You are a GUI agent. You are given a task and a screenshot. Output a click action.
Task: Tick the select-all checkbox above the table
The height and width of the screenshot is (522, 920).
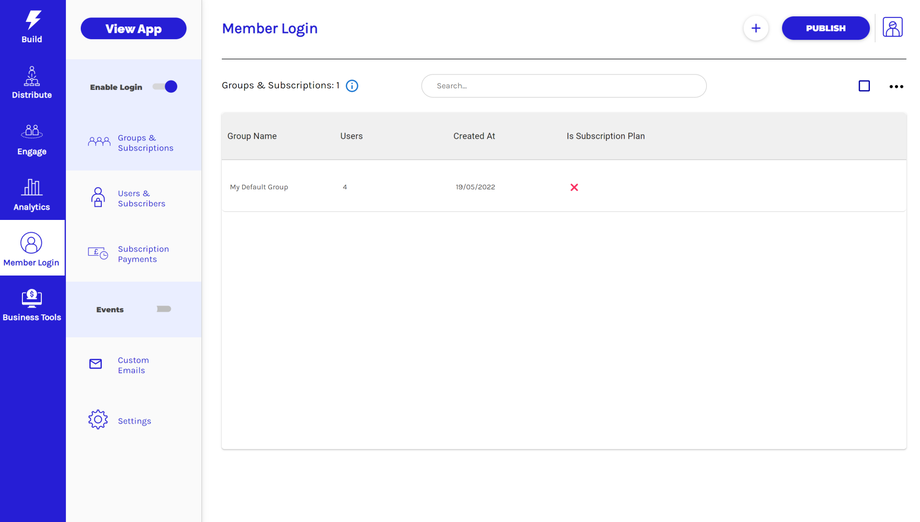[864, 86]
